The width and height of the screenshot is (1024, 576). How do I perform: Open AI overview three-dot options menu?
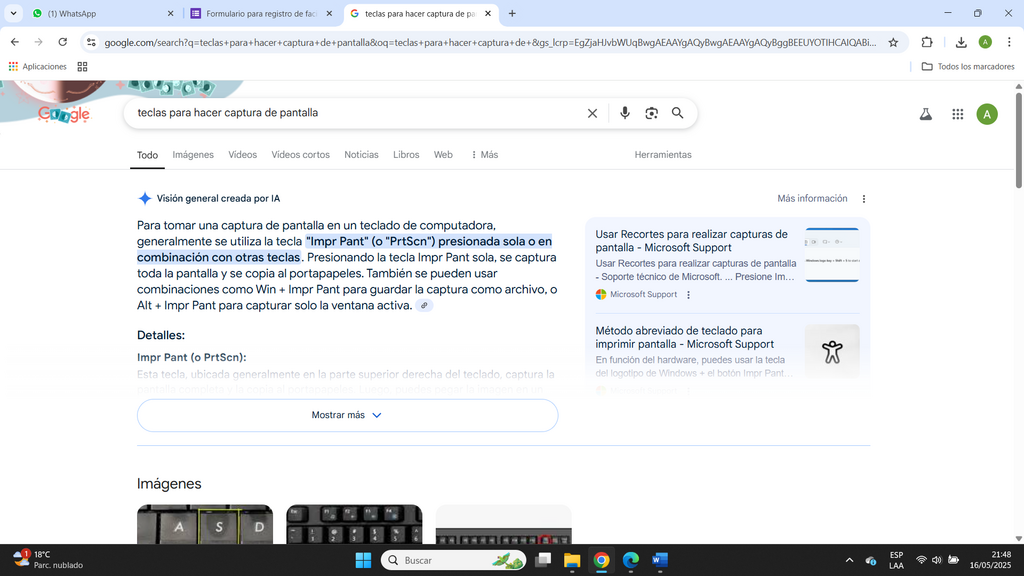click(x=863, y=199)
